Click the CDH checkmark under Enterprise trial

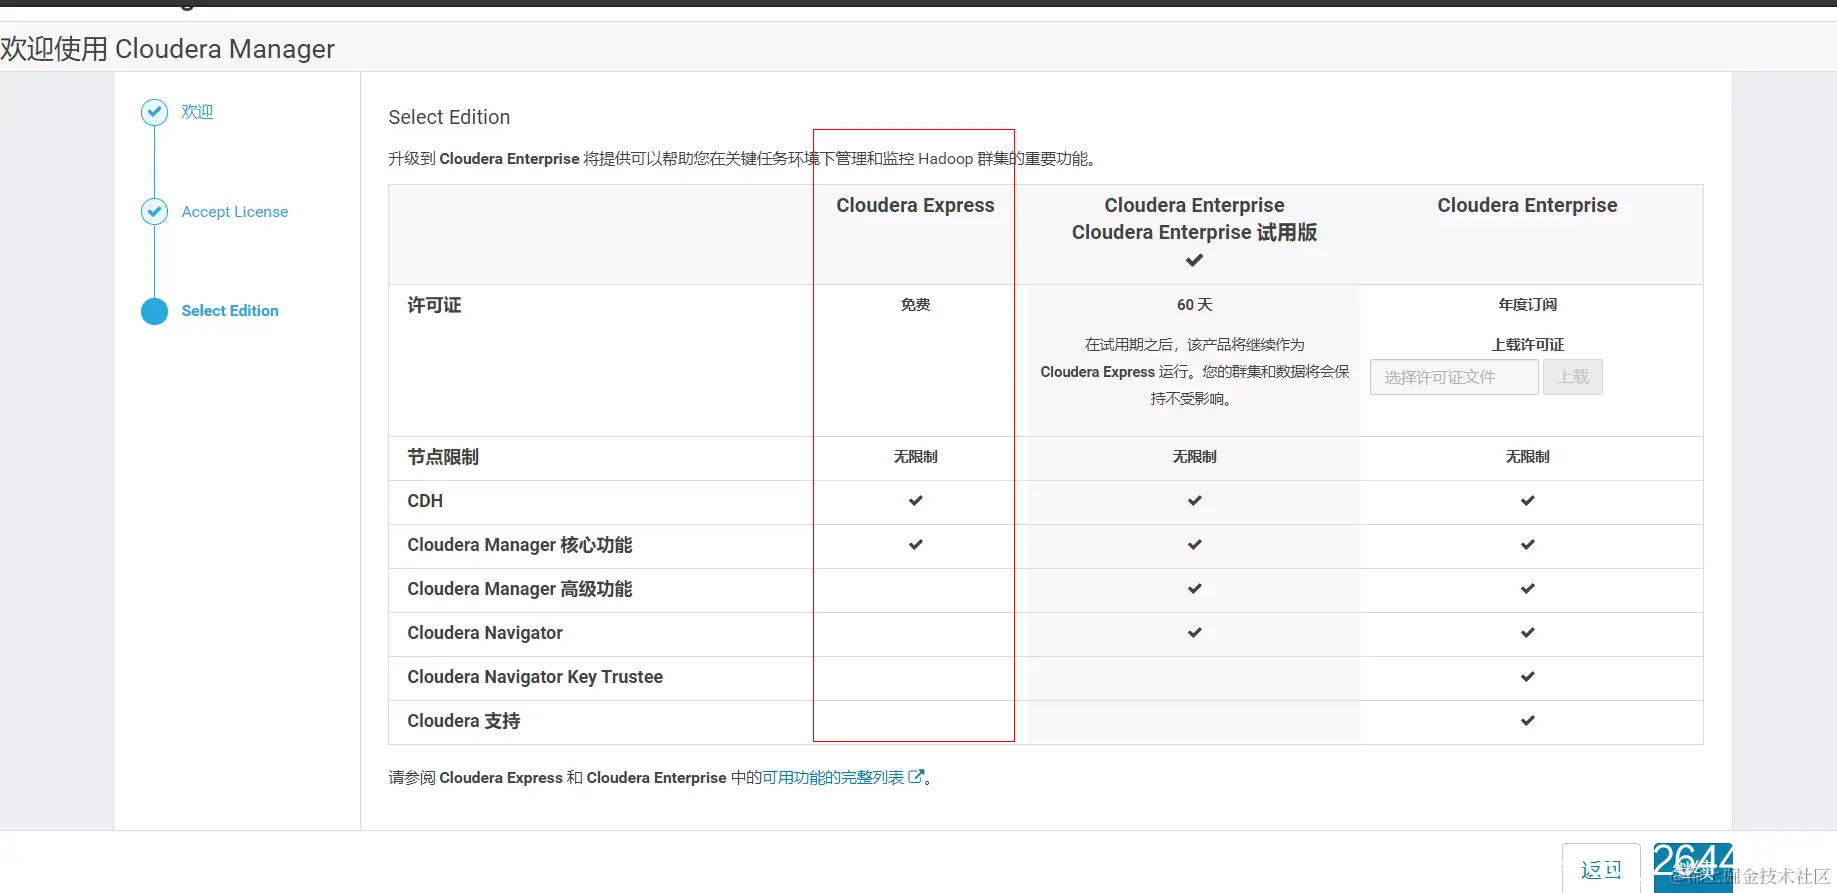point(1194,500)
